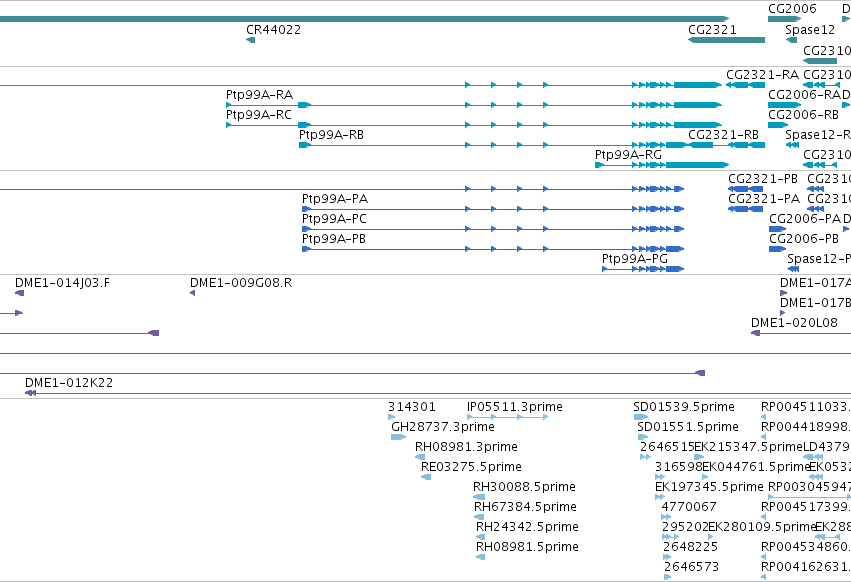Select the RH08981.3prime EST label
851x582 pixels.
point(466,447)
